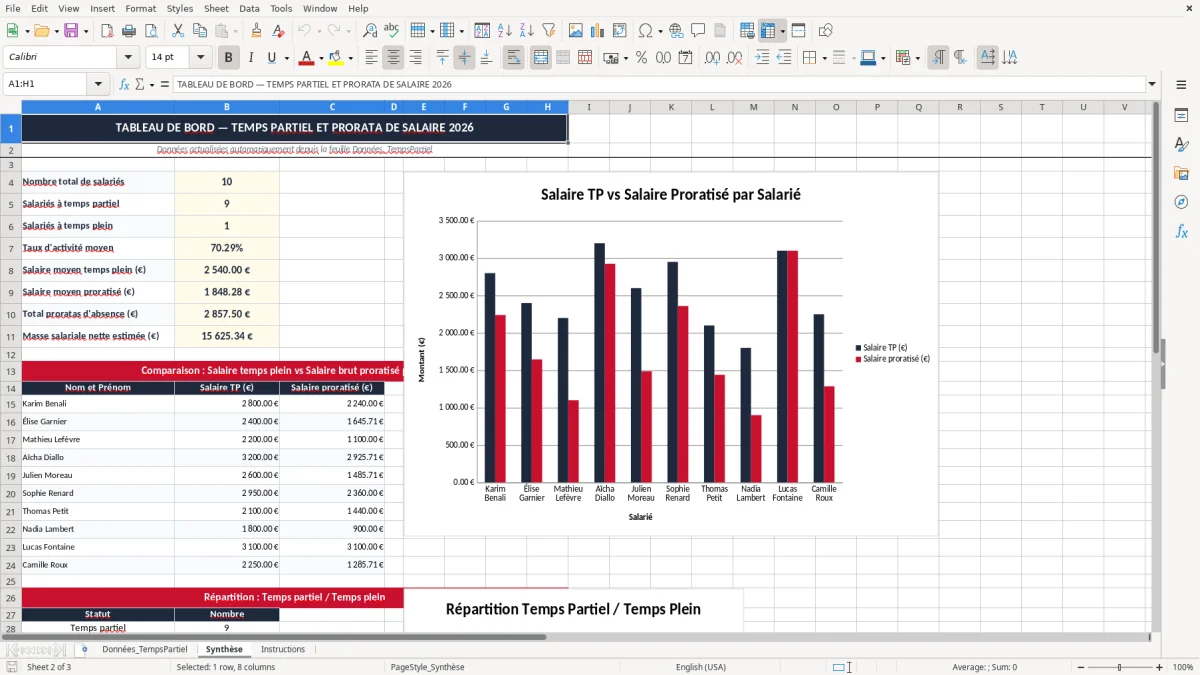
Task: Click the red font color swatch
Action: (306, 58)
